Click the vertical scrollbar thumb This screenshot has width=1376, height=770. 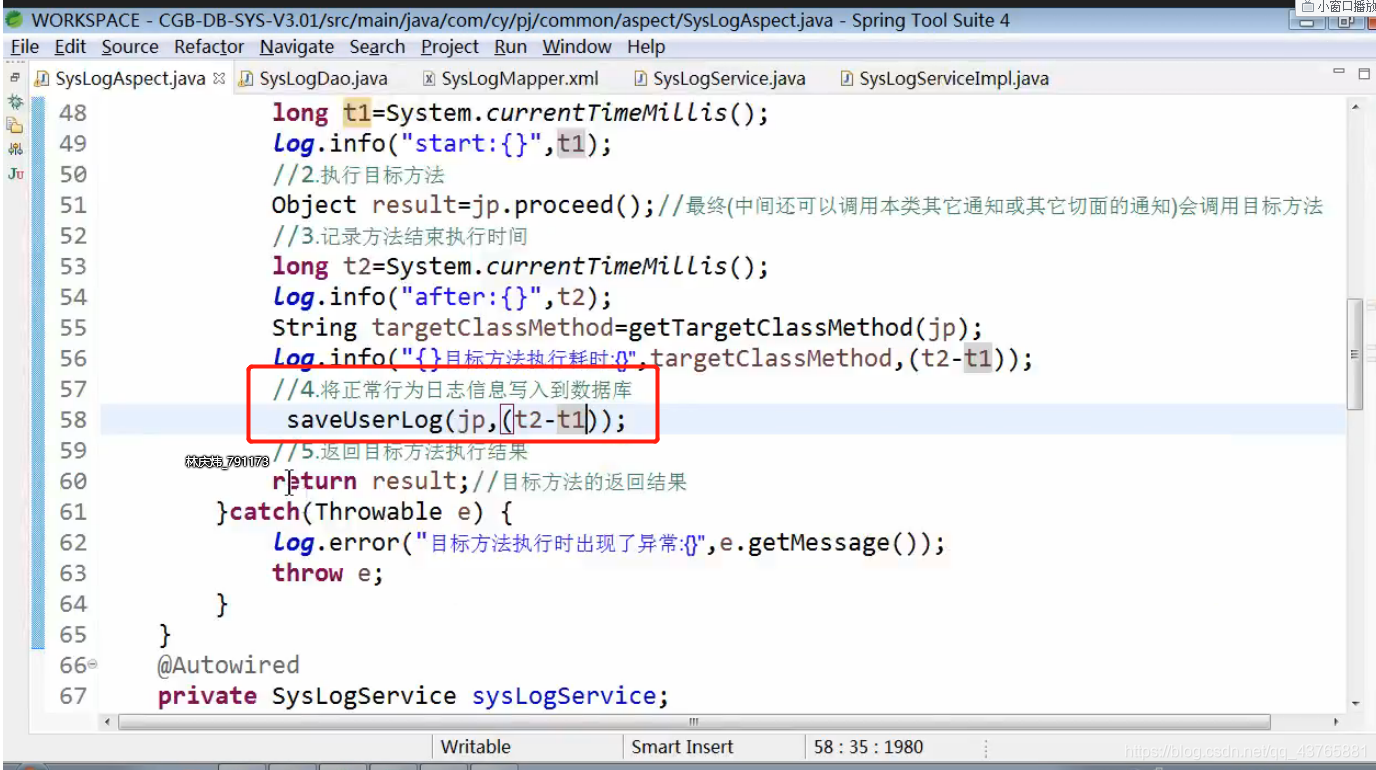point(1356,353)
